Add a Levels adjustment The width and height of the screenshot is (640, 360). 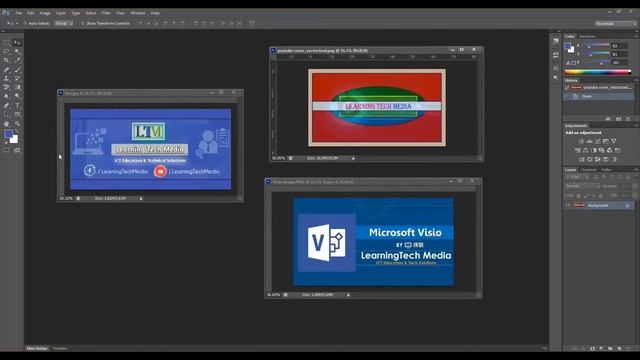coord(589,141)
